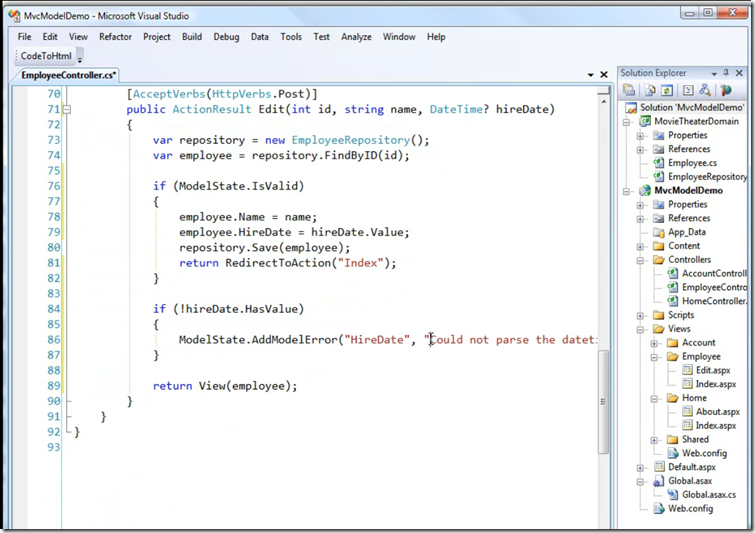Viewport: 755px width, 533px height.
Task: Open the Tools menu
Action: point(291,37)
